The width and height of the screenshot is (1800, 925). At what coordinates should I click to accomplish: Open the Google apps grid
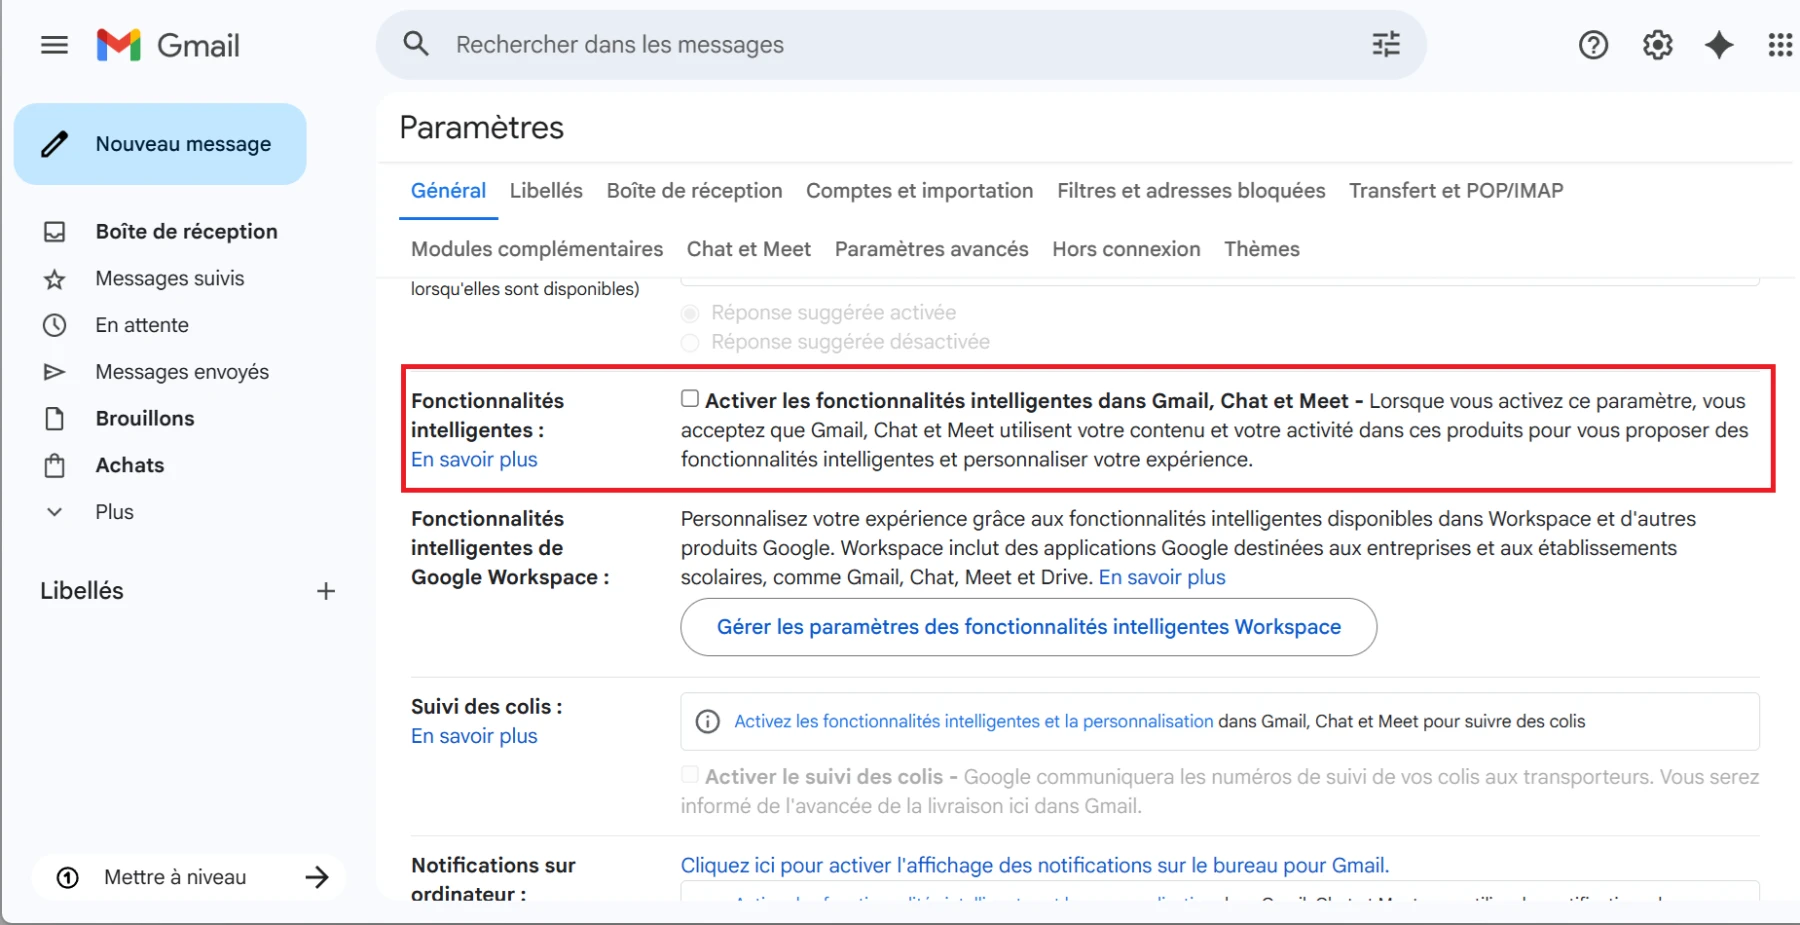tap(1781, 44)
